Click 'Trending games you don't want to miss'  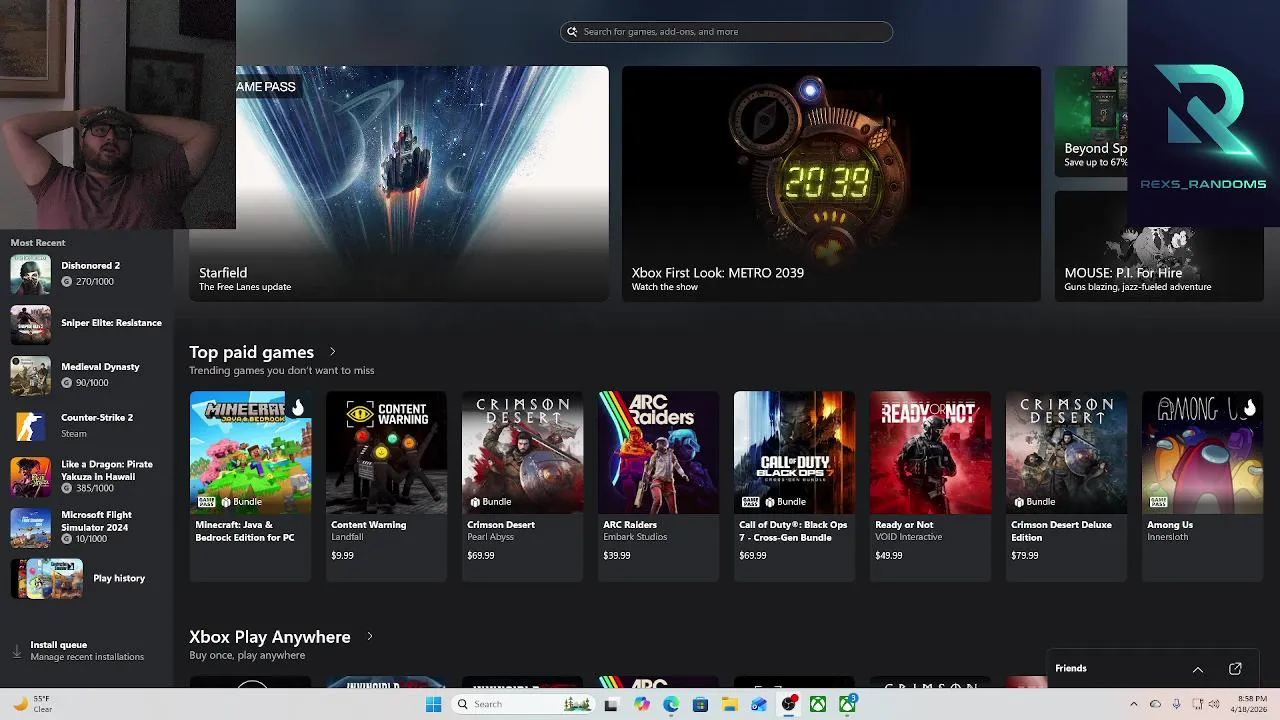point(282,370)
